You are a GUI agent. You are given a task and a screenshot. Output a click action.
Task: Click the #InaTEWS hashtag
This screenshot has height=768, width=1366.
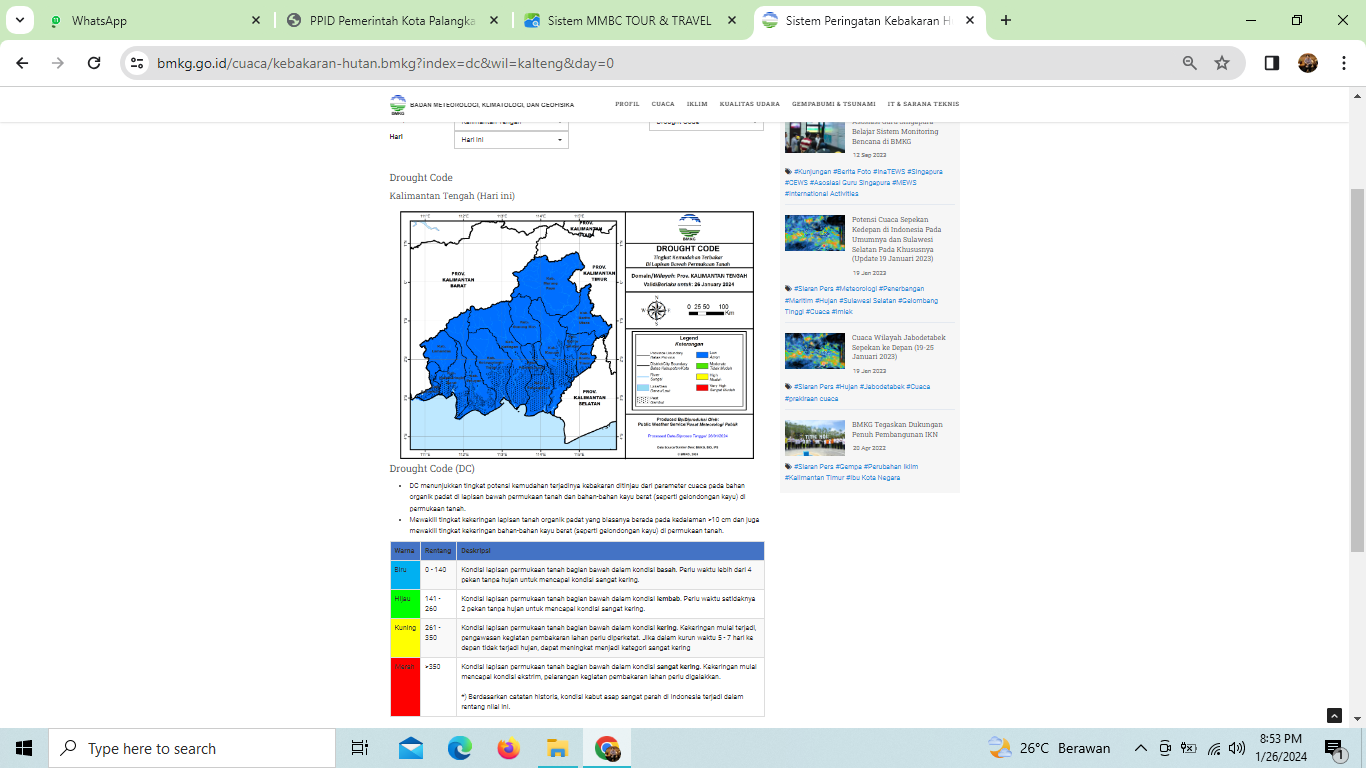[x=889, y=172]
